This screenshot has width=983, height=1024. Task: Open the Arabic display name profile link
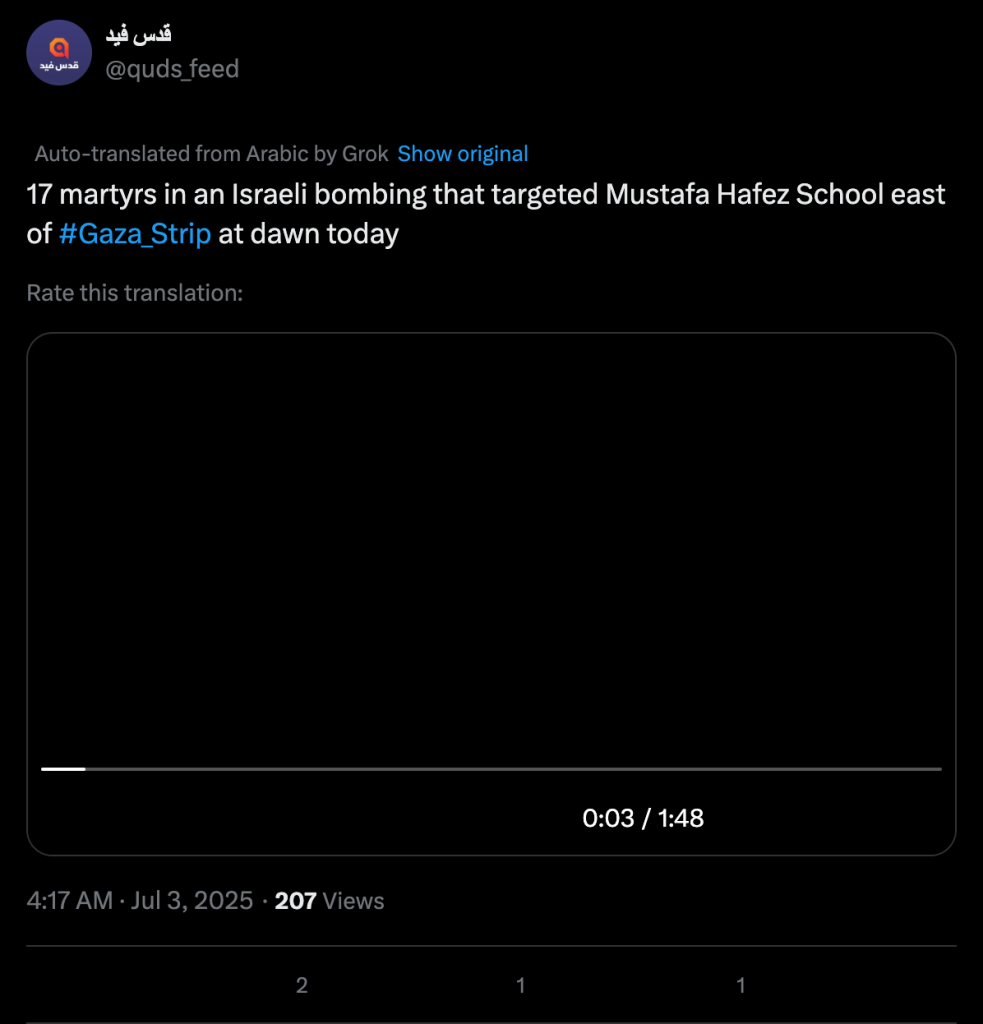138,35
